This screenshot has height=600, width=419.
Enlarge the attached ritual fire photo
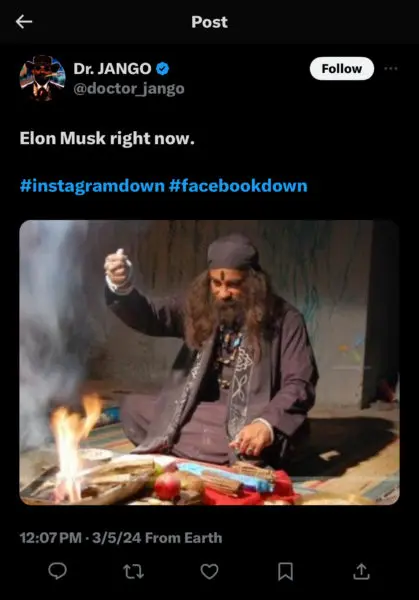209,362
